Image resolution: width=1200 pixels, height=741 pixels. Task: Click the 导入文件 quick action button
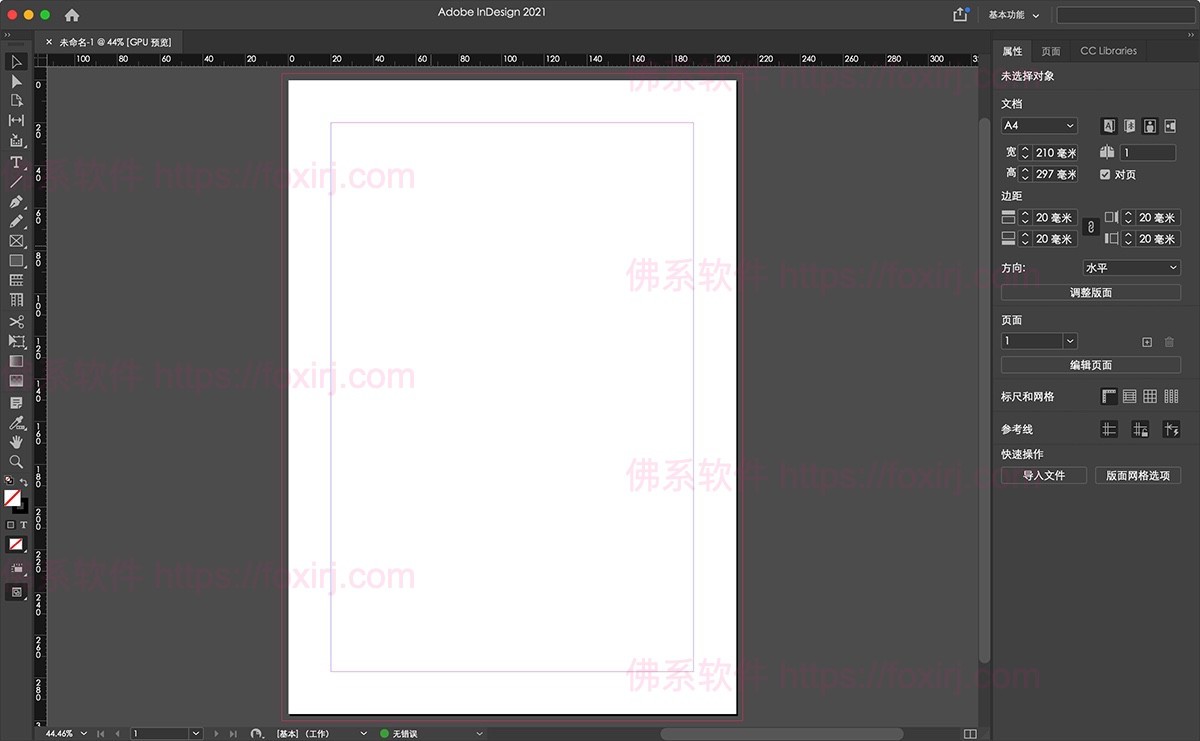[x=1043, y=475]
